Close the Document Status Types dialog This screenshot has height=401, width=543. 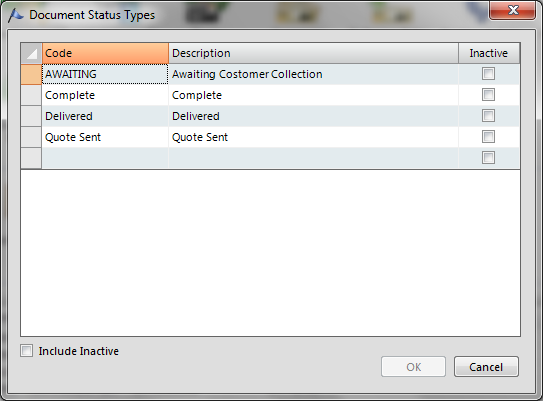pyautogui.click(x=512, y=10)
